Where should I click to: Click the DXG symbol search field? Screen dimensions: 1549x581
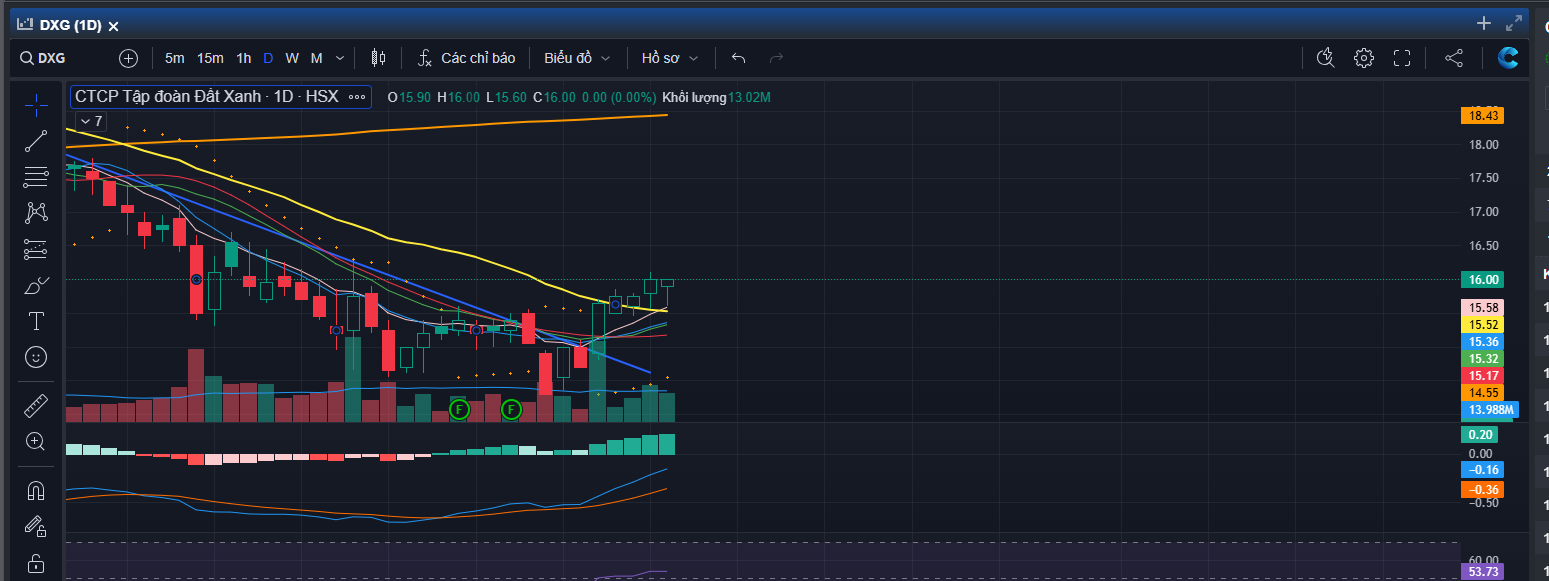point(67,58)
